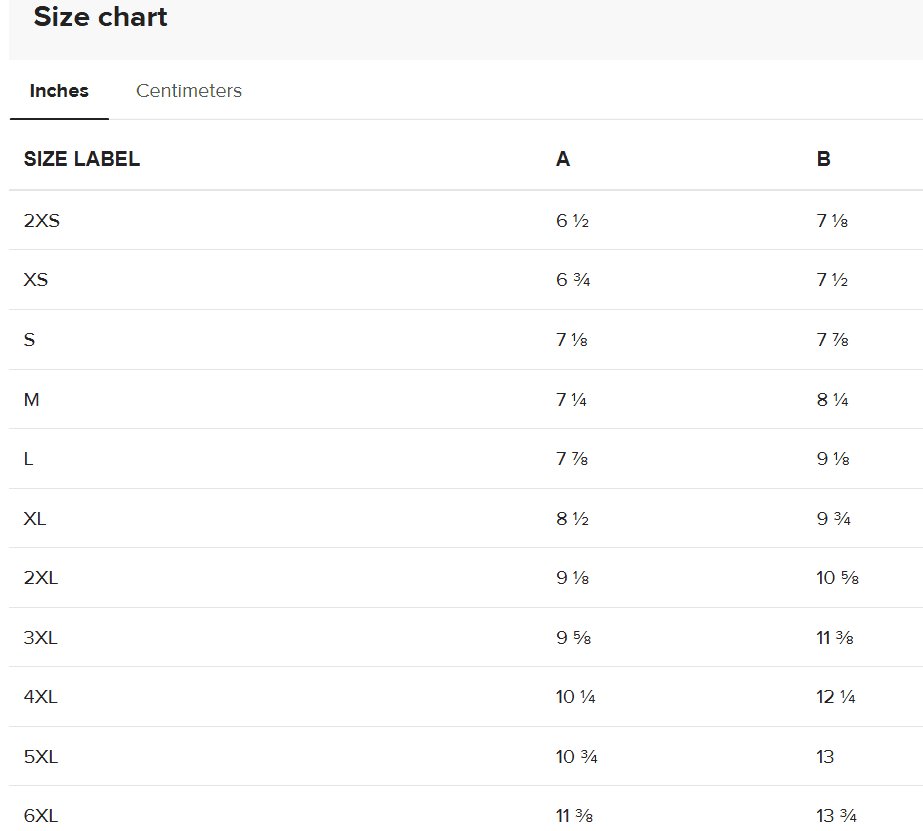Viewport: 923px width, 831px height.
Task: Click the XS size label
Action: coord(36,280)
